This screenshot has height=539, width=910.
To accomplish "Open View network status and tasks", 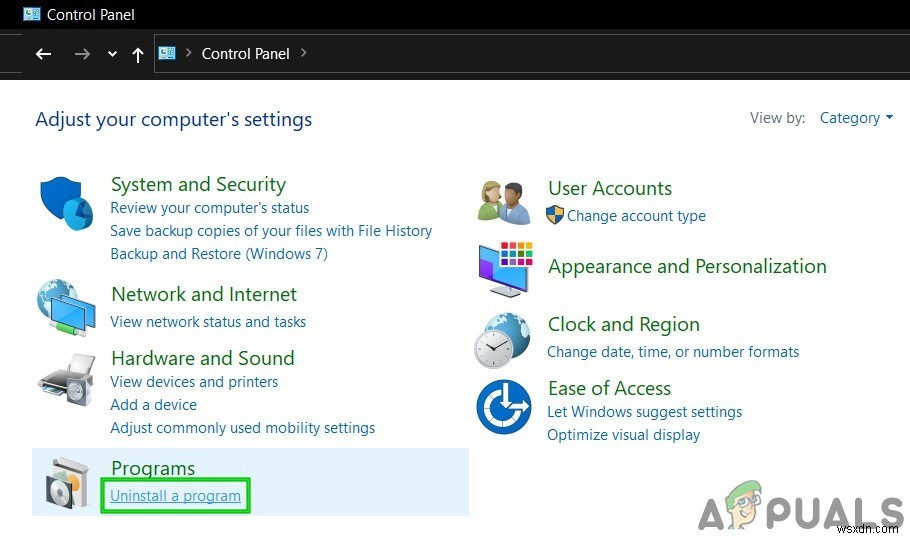I will [x=208, y=321].
